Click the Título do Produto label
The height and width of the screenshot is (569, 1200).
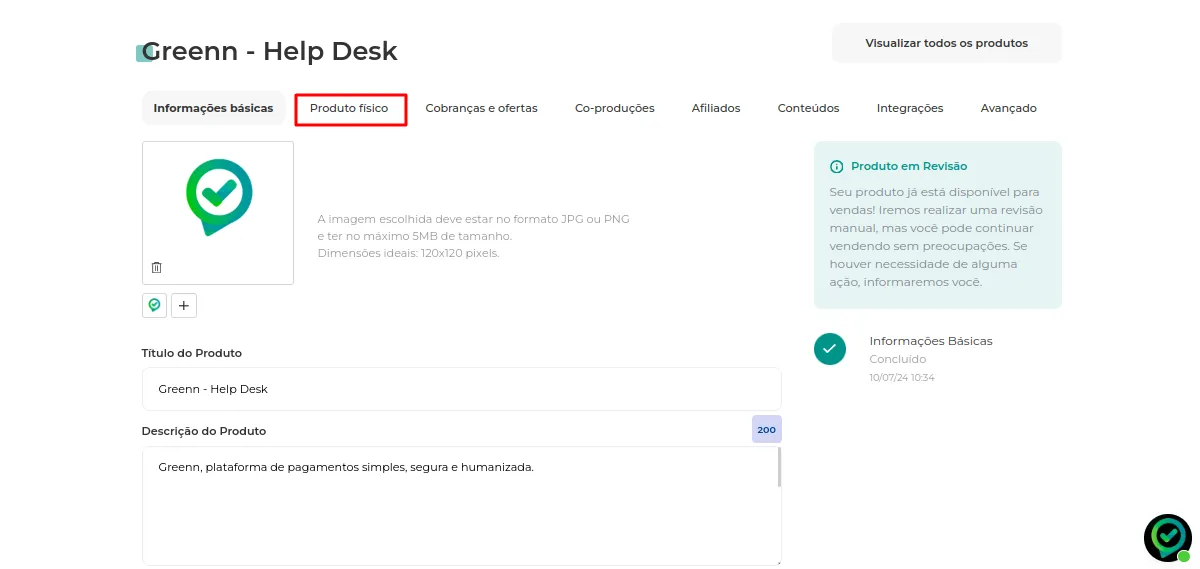(192, 353)
